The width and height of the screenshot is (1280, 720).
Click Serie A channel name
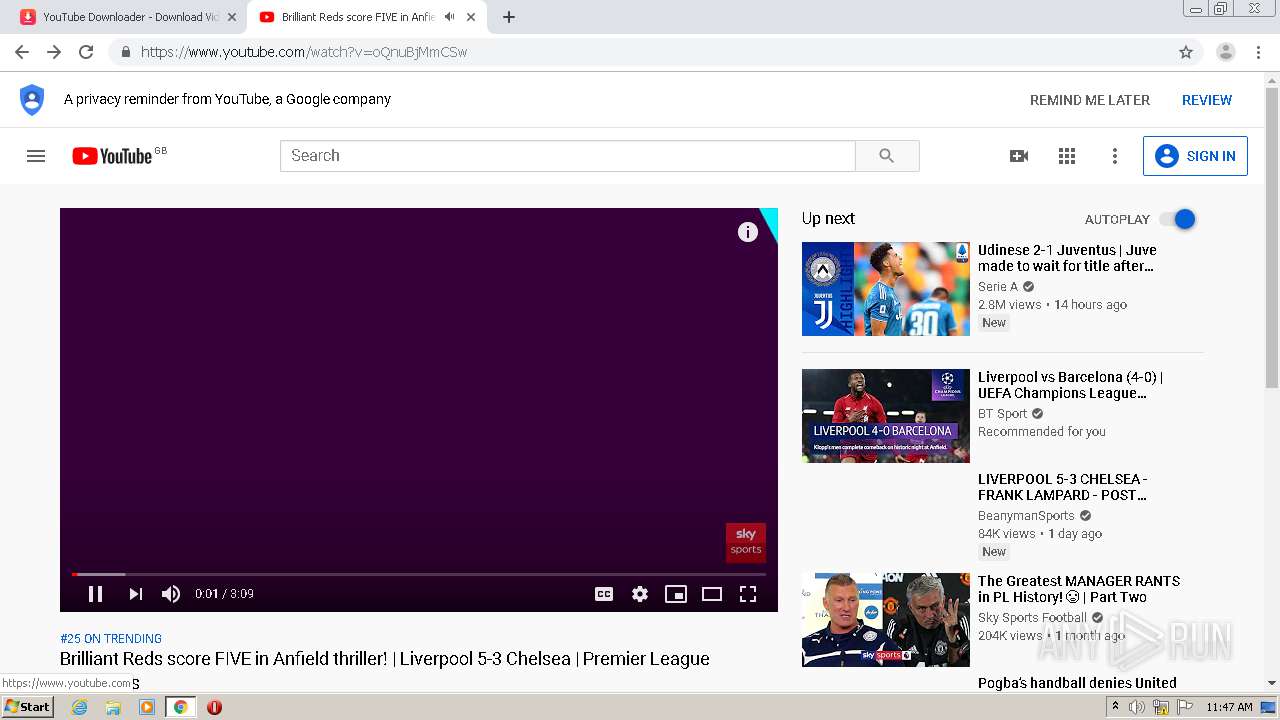tap(998, 287)
